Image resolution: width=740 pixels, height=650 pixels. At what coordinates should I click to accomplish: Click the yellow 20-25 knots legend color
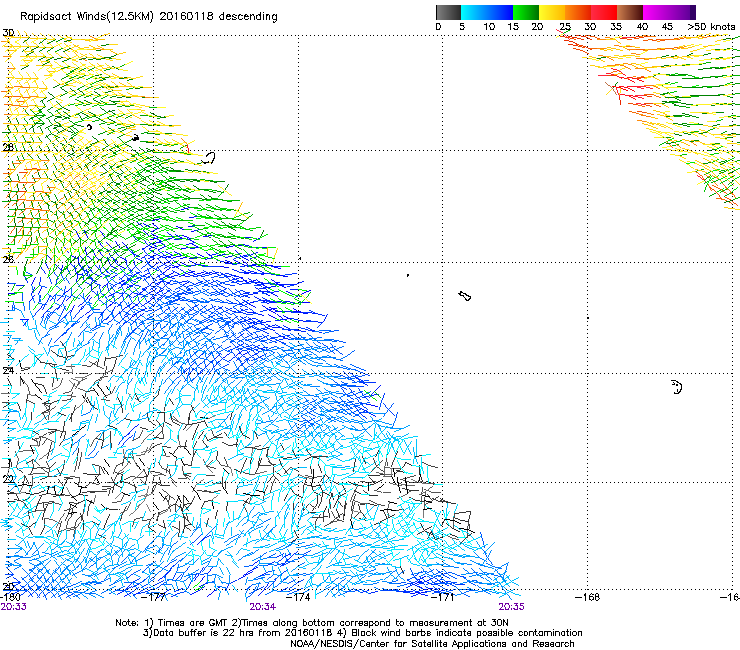pos(552,12)
